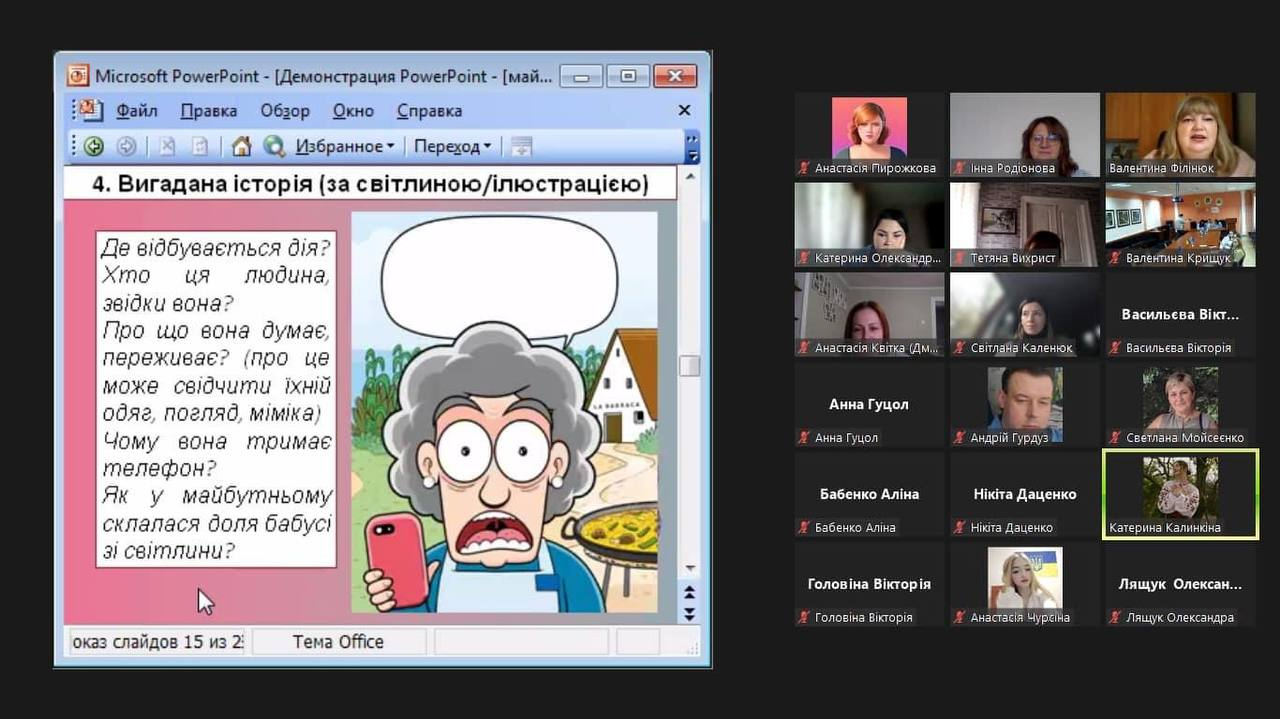Screen dimensions: 1280x719
Task: Expand the Избранное dropdown
Action: coord(345,147)
